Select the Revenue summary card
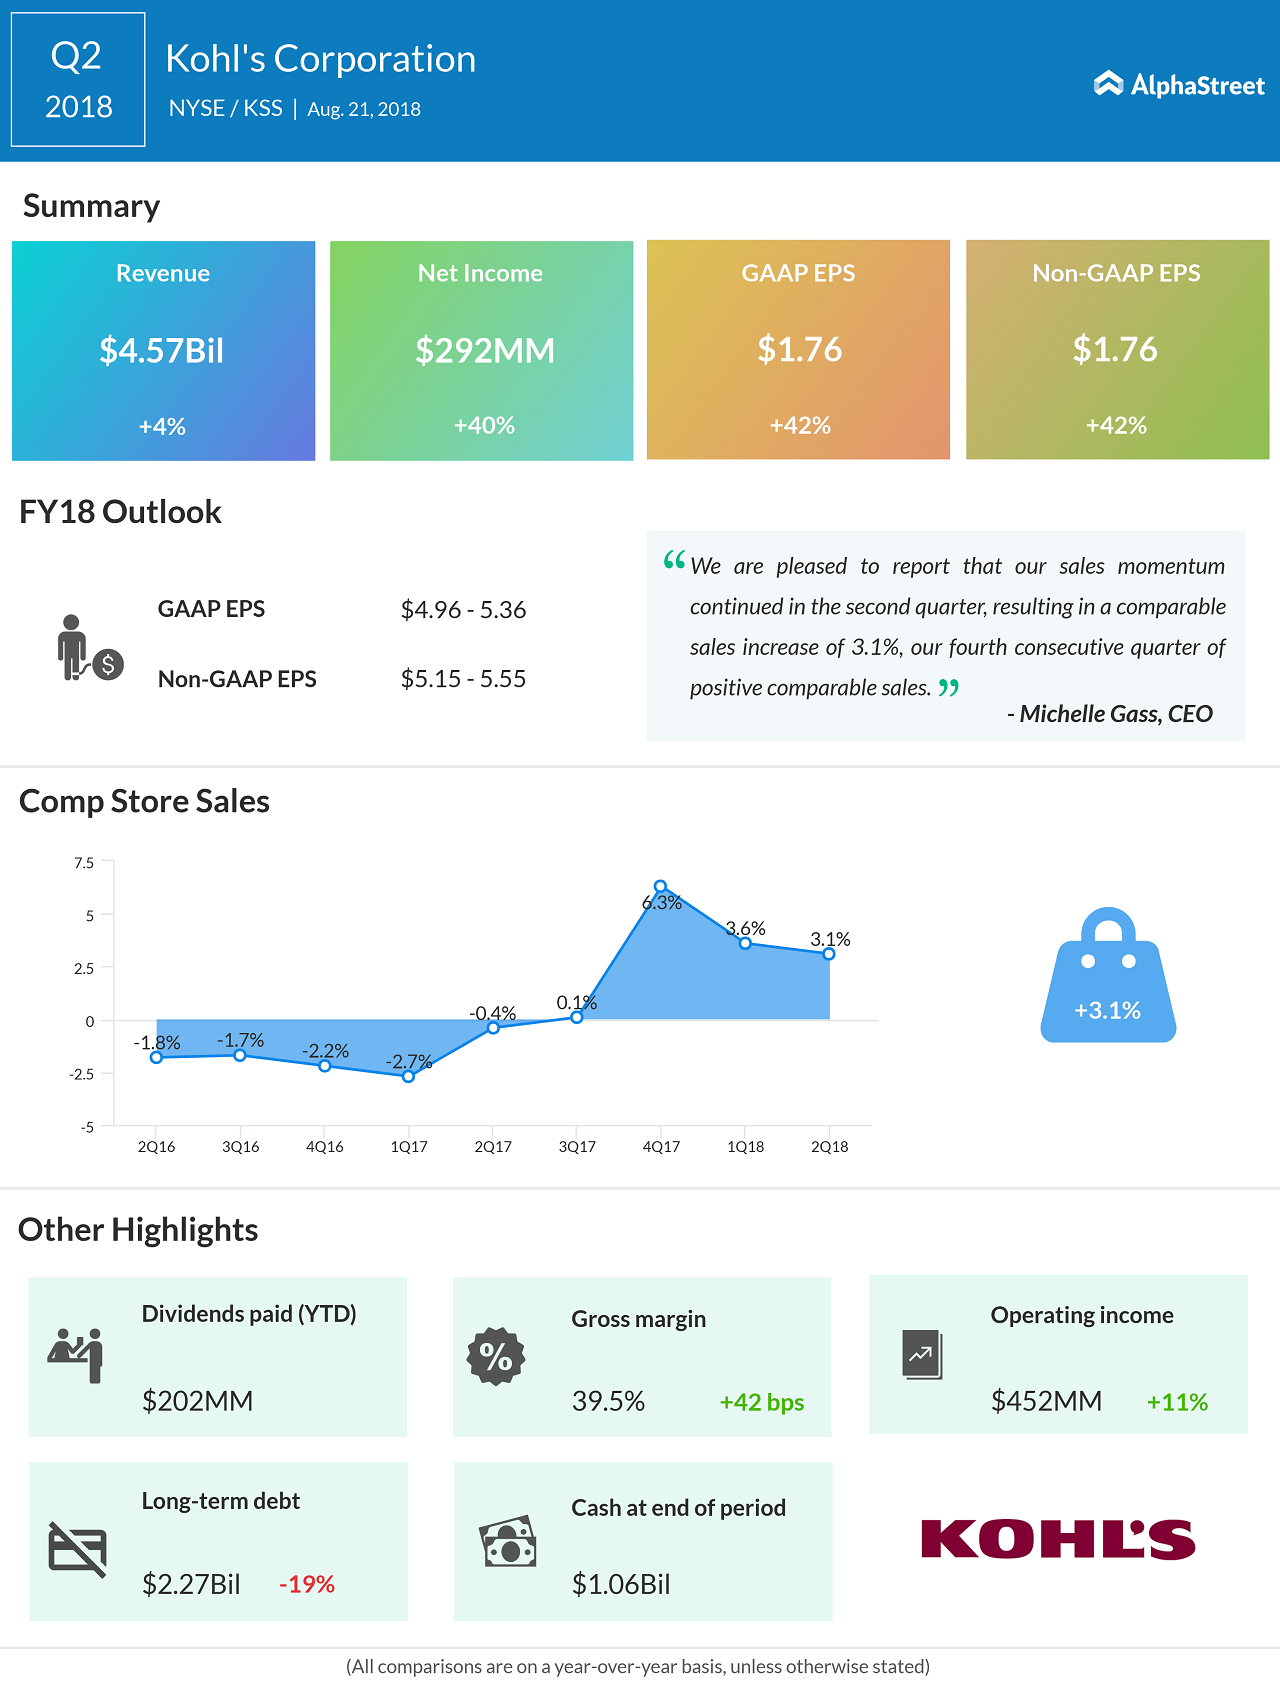 pos(163,350)
